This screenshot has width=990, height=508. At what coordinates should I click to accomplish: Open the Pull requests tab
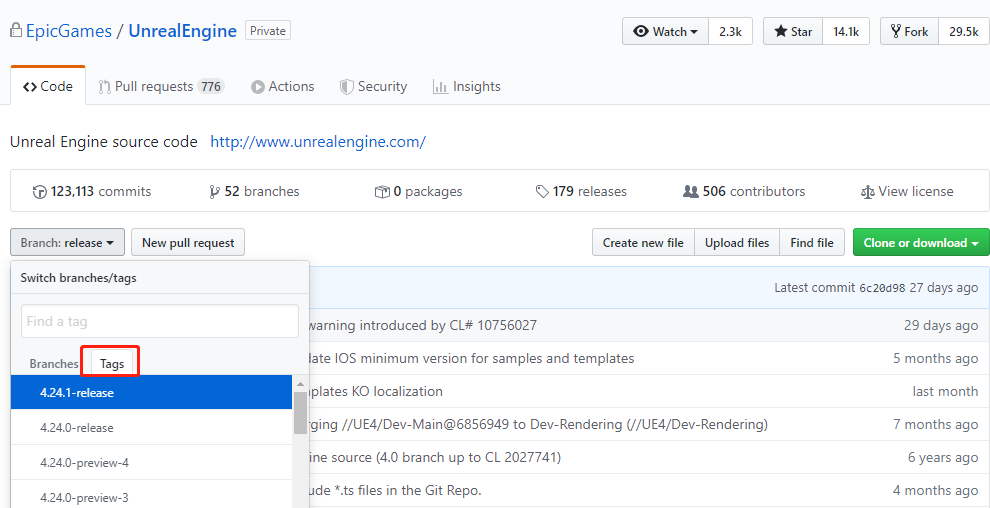point(161,86)
